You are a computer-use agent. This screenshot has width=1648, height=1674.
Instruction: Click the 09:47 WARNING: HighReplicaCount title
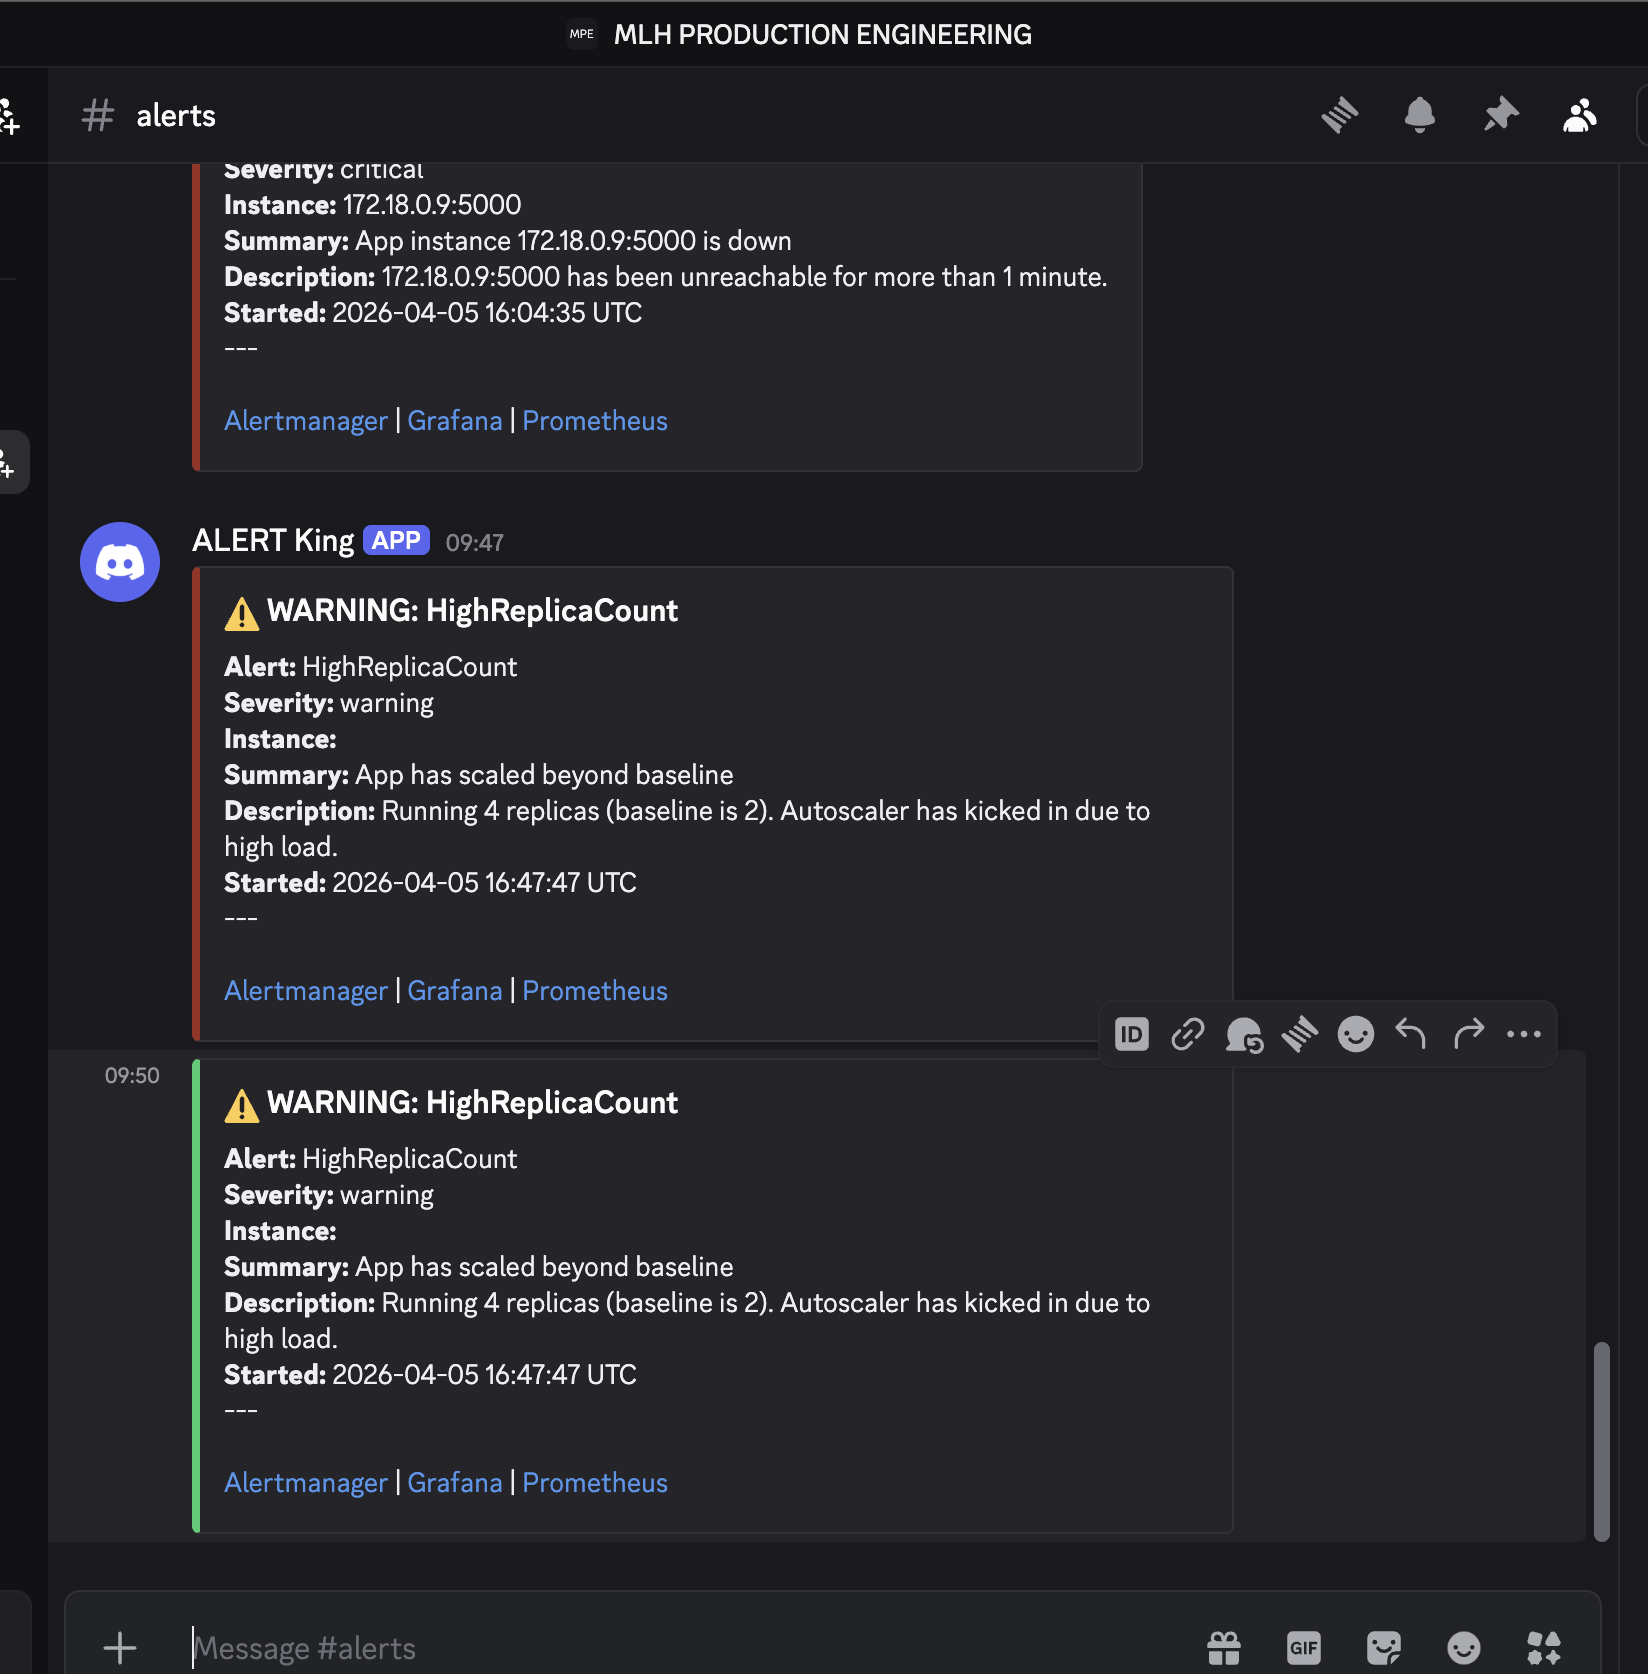point(472,611)
